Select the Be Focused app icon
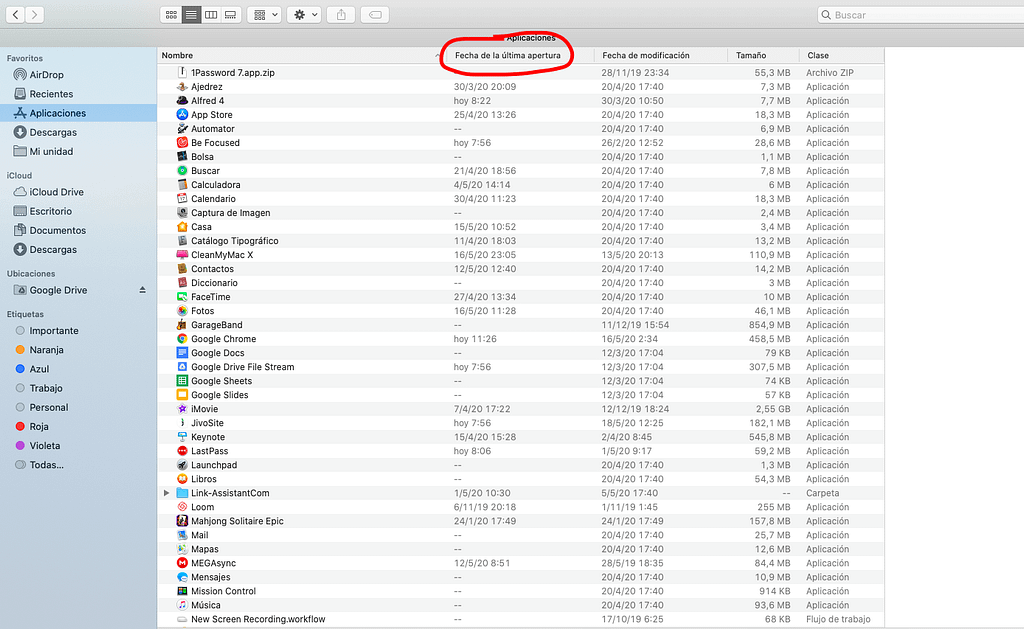Image resolution: width=1024 pixels, height=629 pixels. pyautogui.click(x=182, y=142)
